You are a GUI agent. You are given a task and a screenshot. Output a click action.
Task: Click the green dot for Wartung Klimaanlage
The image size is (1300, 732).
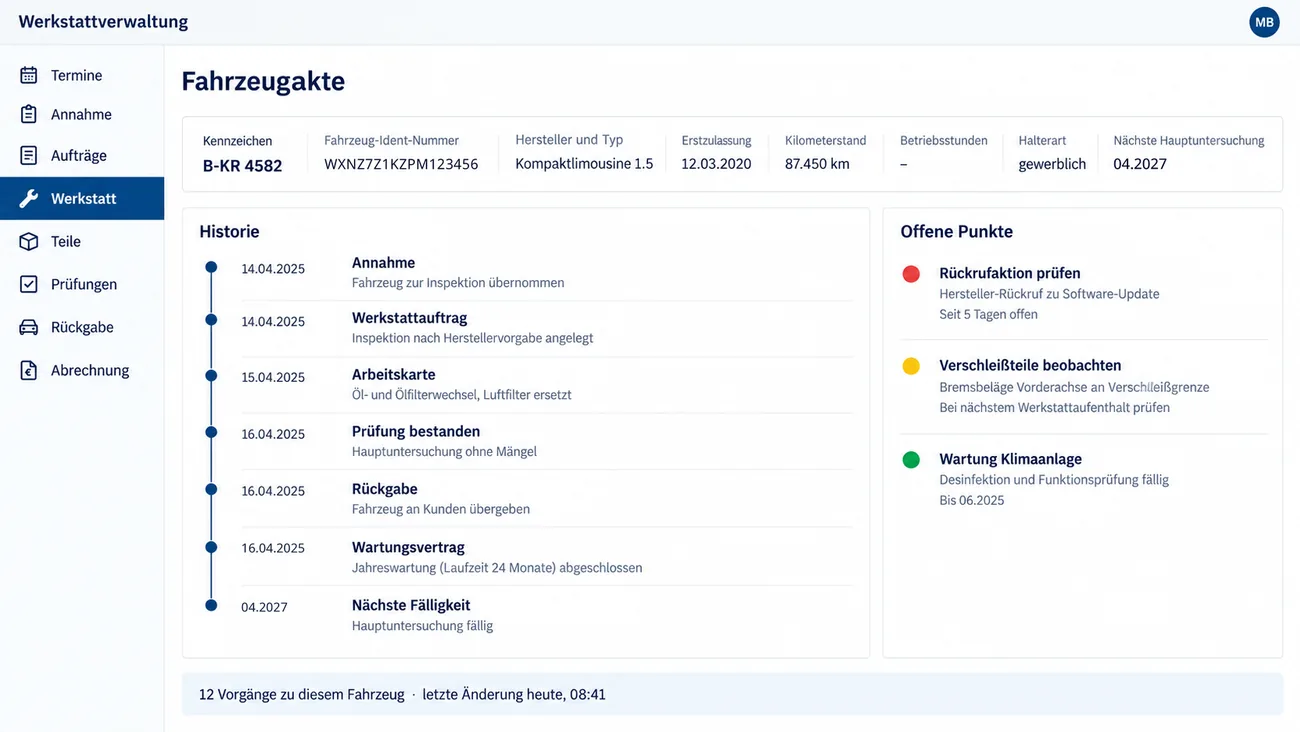pos(911,460)
